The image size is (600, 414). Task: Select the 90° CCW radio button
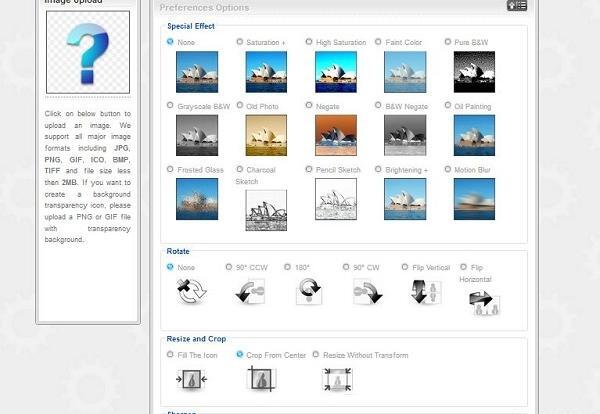click(229, 267)
